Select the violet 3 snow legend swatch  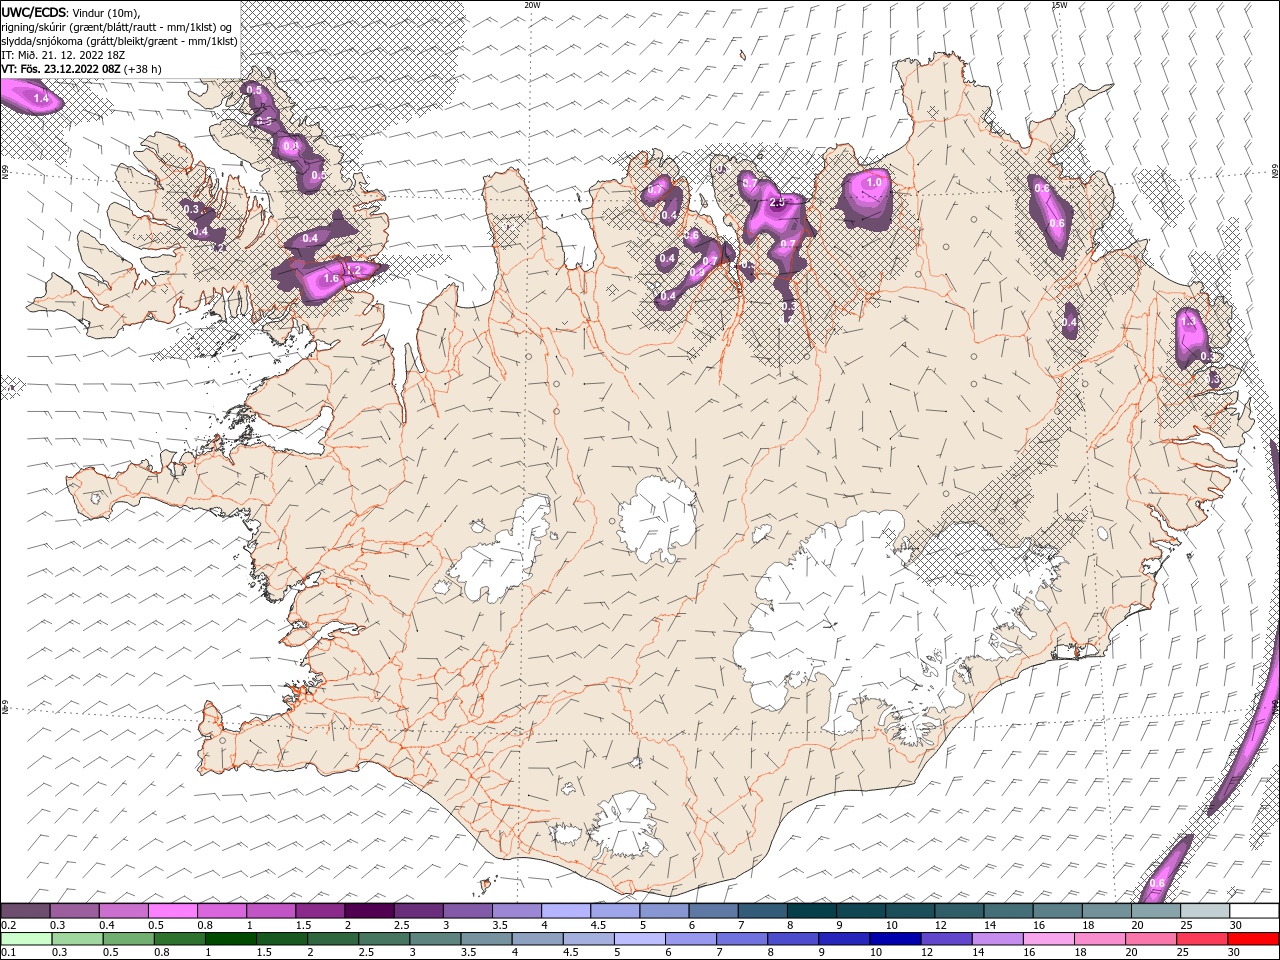(468, 910)
